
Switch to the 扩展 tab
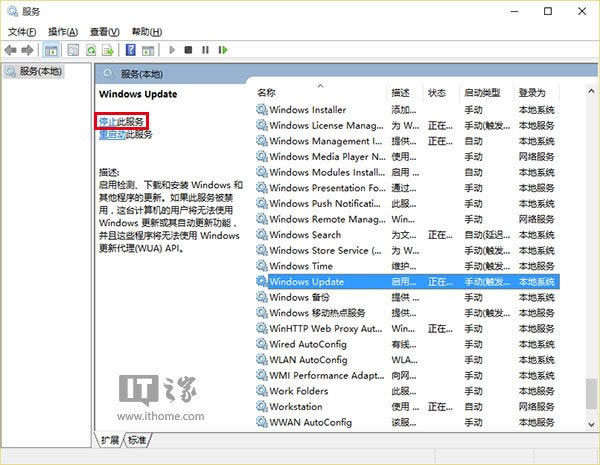pos(110,440)
